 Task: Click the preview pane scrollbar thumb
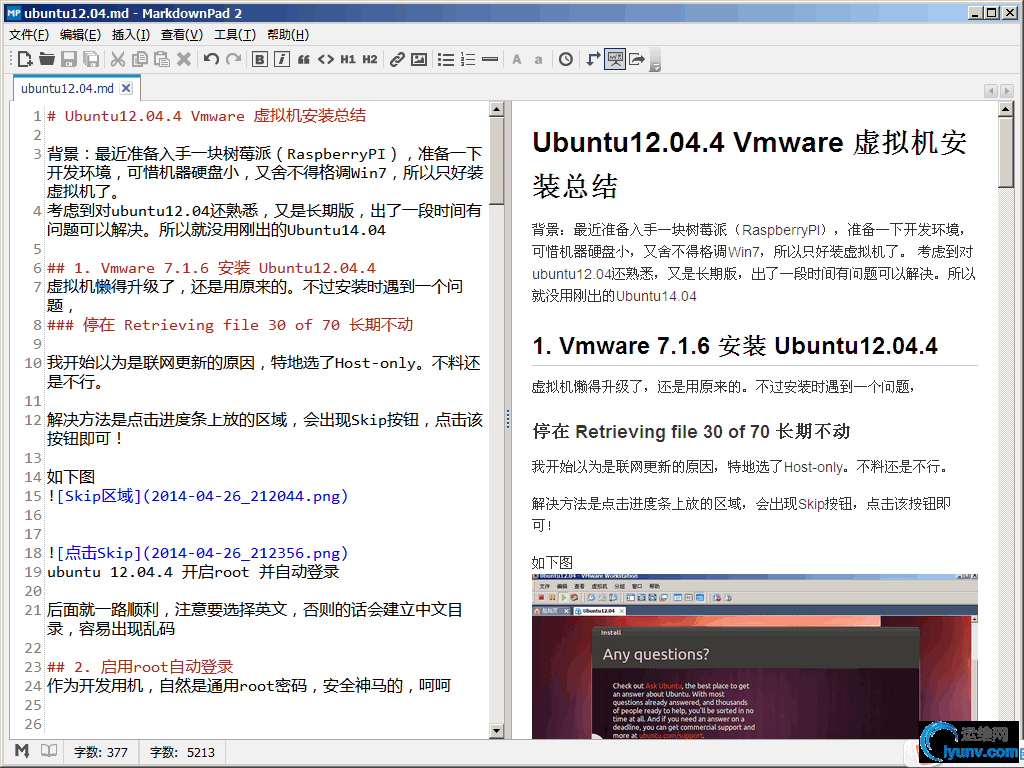tap(1006, 153)
